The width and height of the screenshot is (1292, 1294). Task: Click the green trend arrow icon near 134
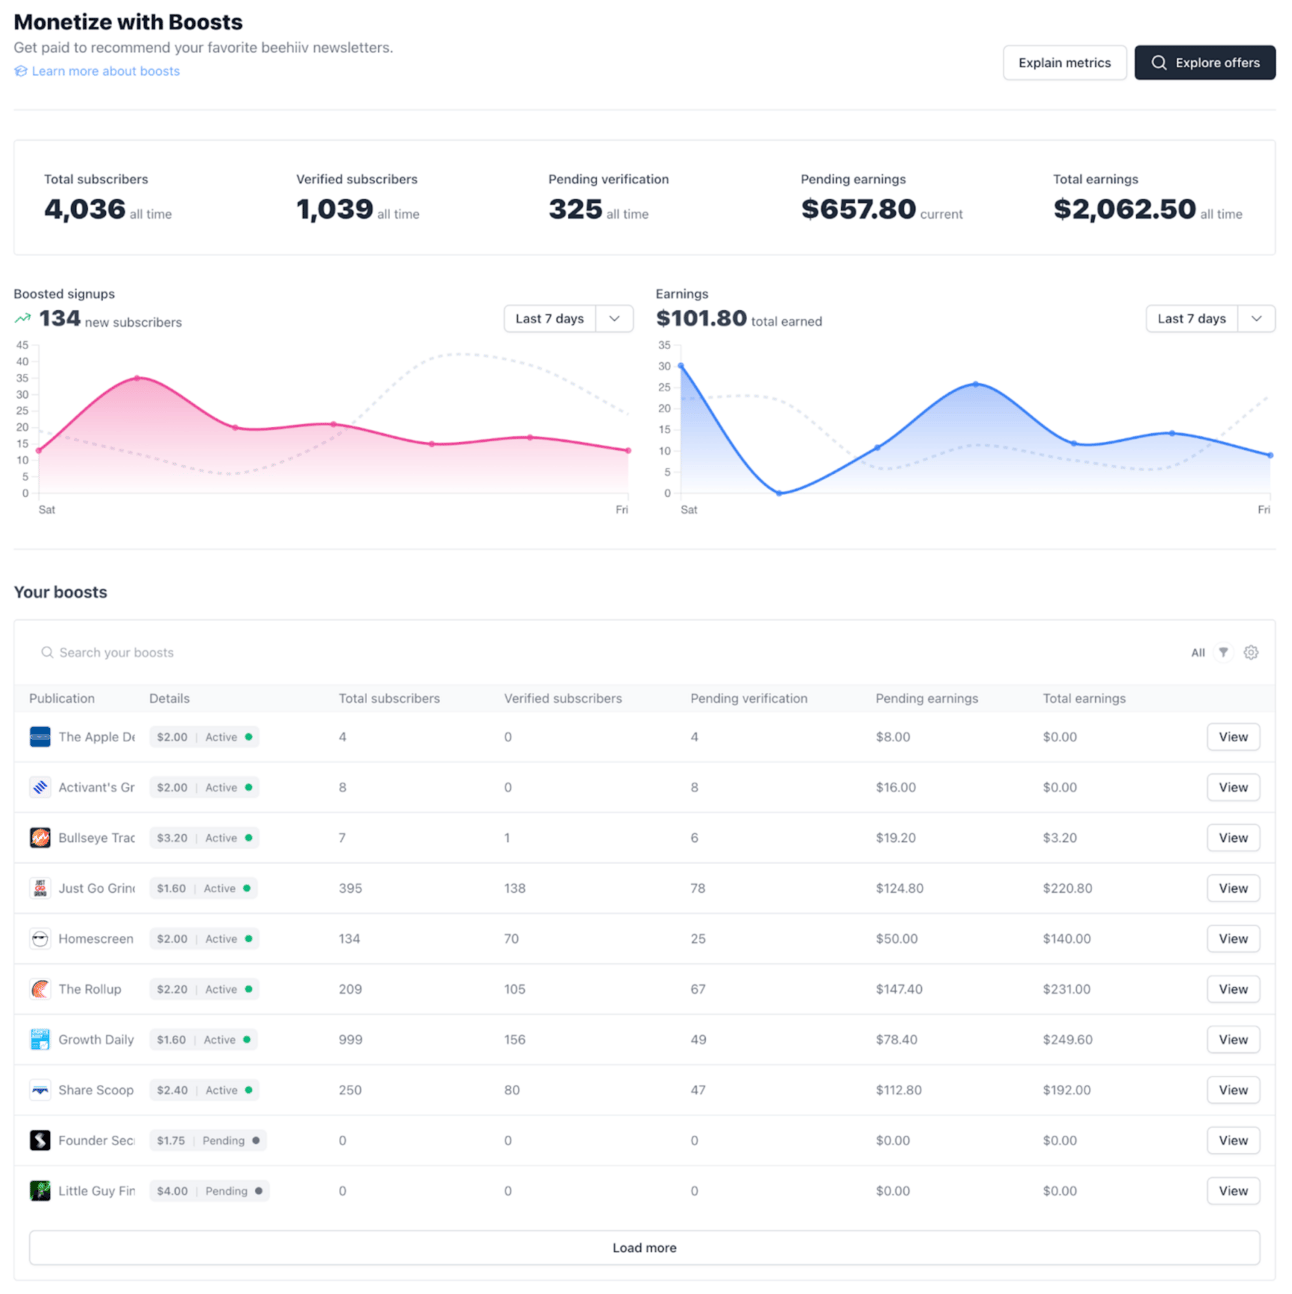tap(23, 318)
